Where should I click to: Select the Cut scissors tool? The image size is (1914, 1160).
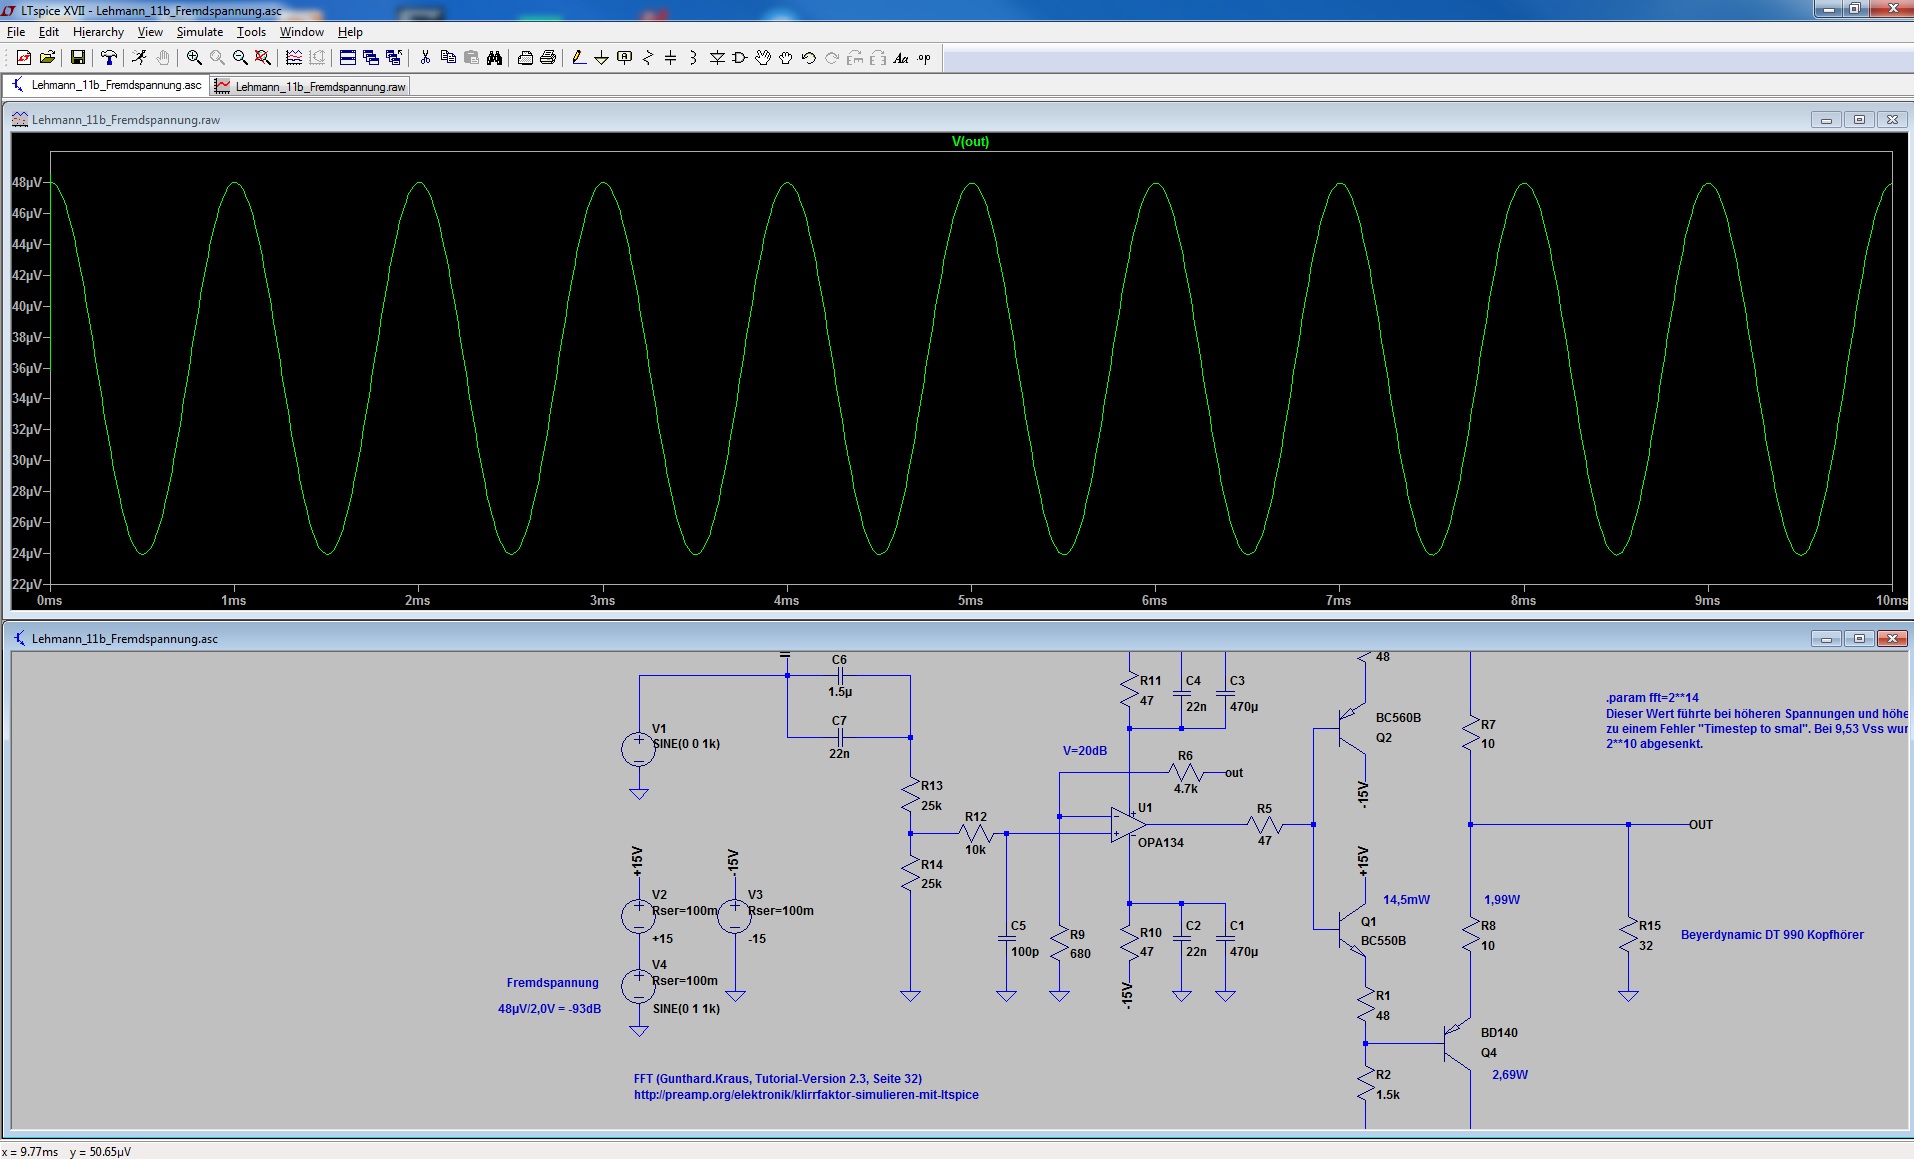click(425, 58)
